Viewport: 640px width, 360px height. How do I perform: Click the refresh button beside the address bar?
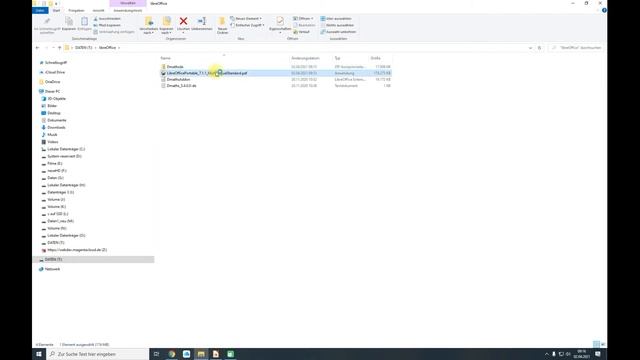540,48
